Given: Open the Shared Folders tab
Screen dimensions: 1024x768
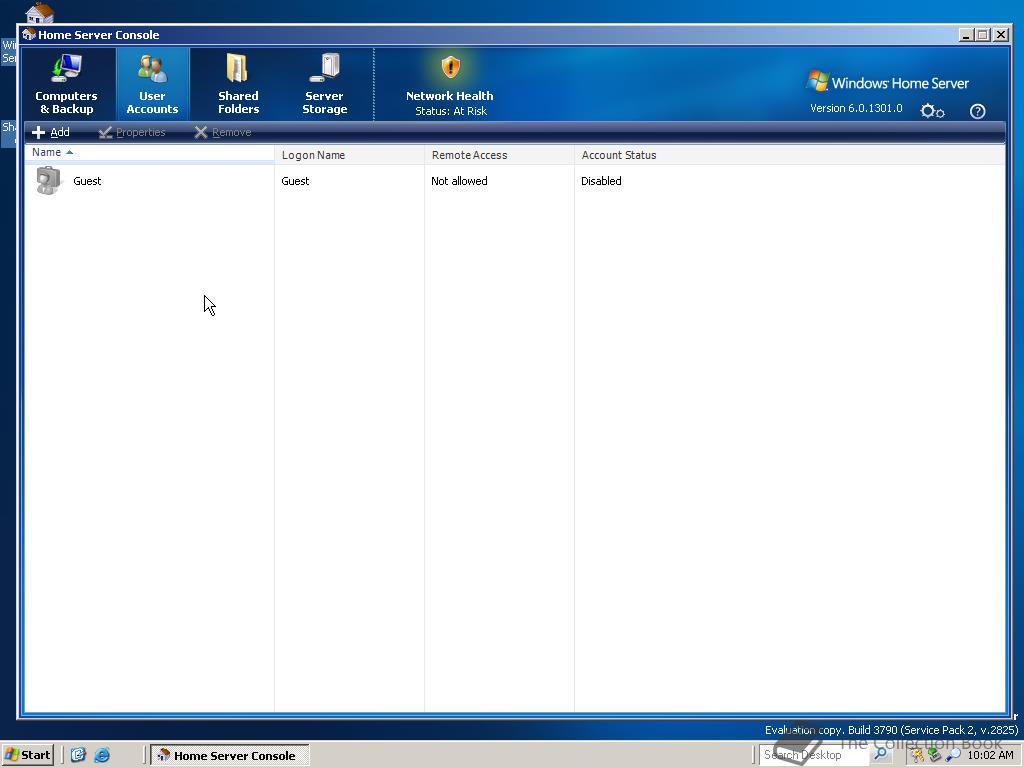Looking at the screenshot, I should tap(238, 84).
